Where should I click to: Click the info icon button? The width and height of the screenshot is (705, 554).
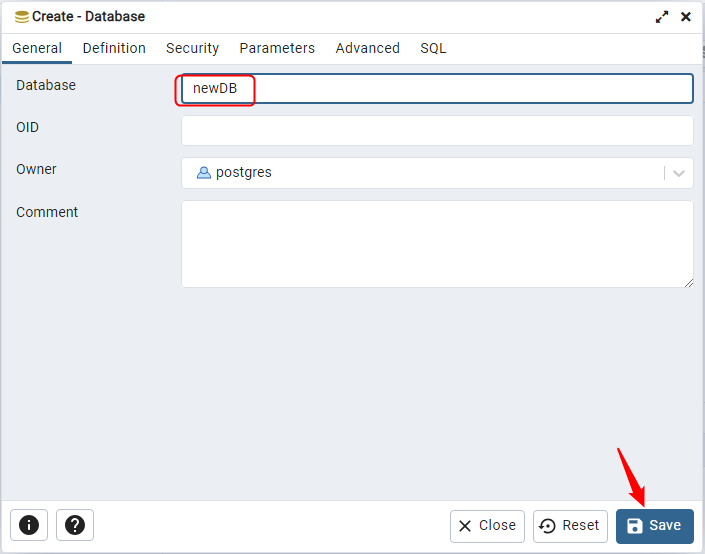pyautogui.click(x=29, y=525)
